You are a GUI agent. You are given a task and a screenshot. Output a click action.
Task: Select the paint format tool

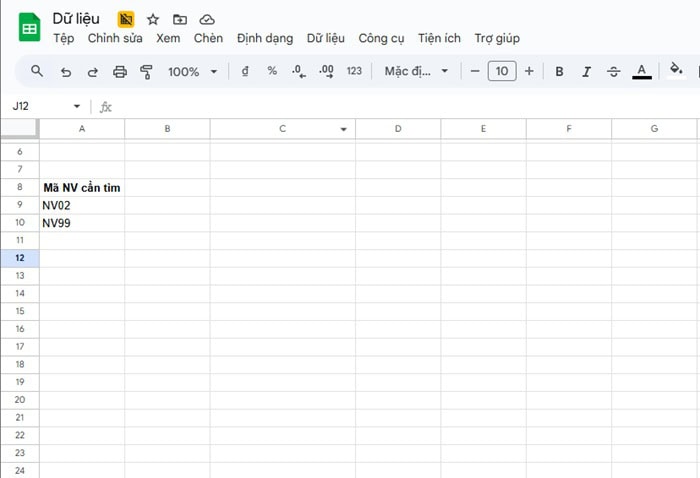point(147,71)
